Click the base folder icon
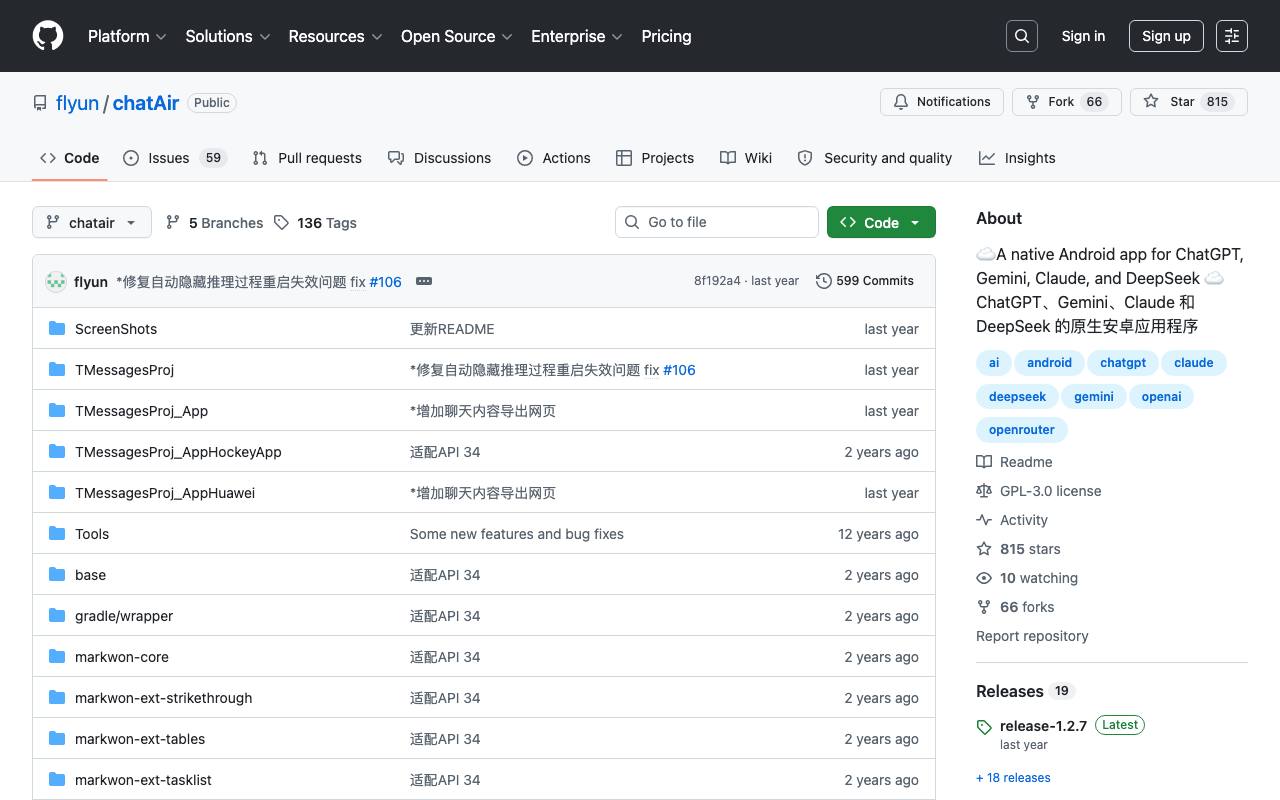 tap(57, 575)
